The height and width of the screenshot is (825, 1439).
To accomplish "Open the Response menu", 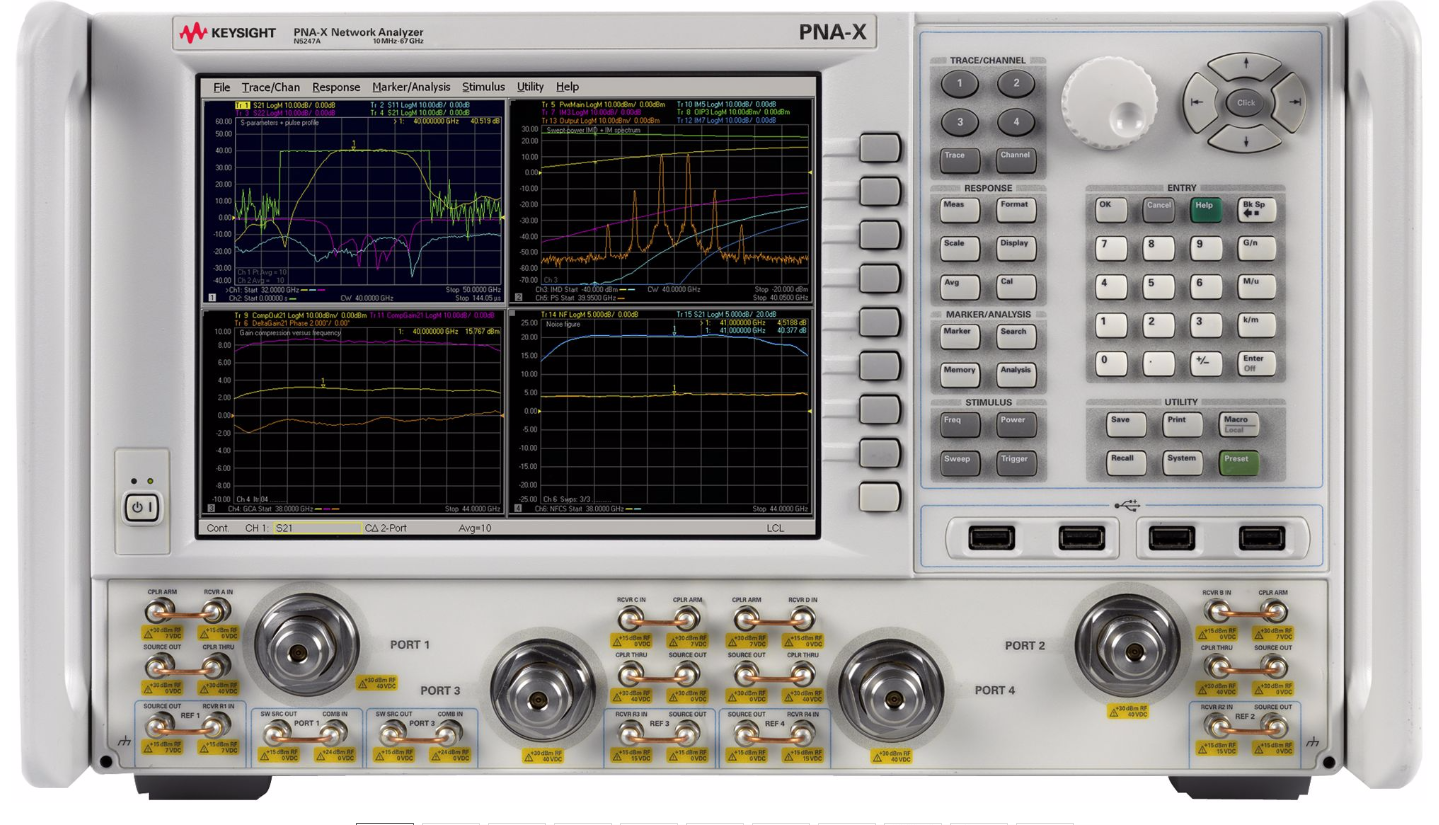I will coord(336,87).
